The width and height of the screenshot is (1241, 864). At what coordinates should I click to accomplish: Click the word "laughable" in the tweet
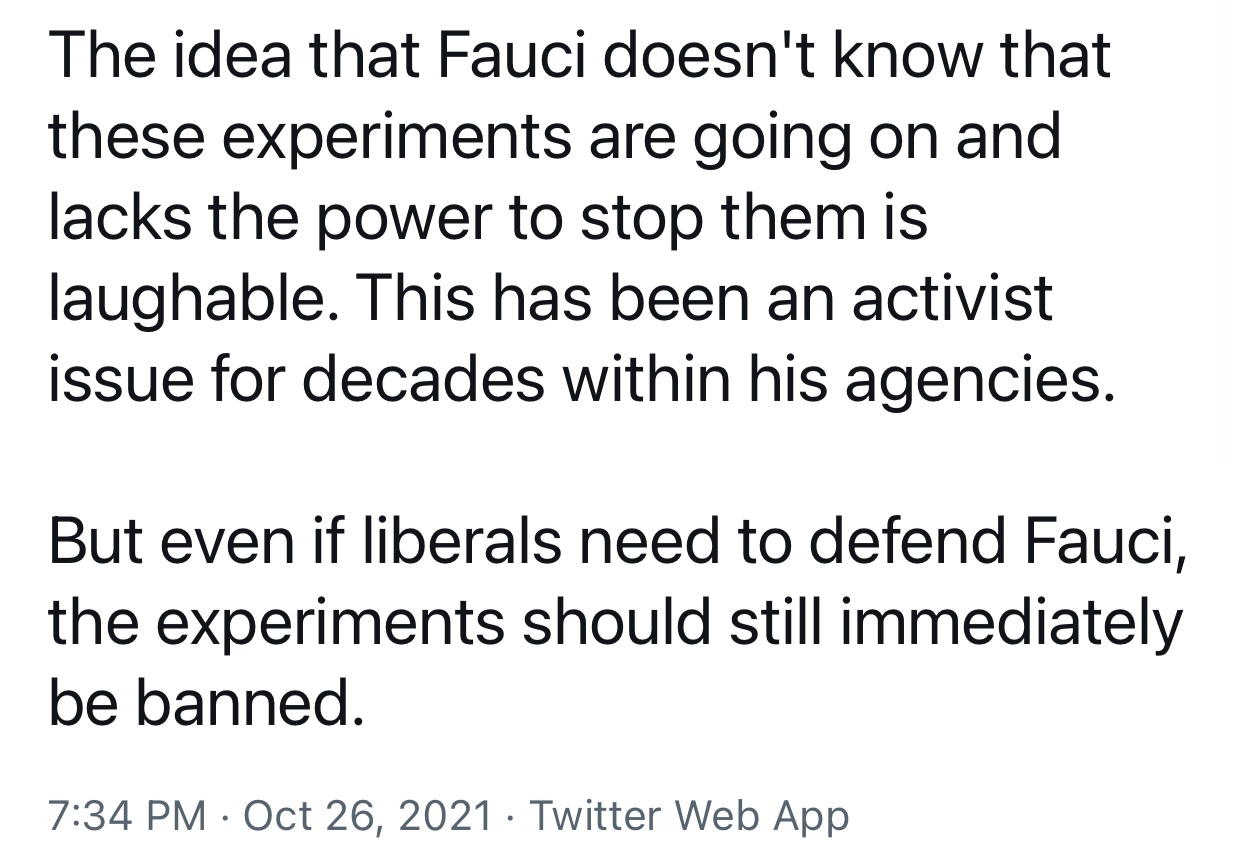tap(185, 299)
